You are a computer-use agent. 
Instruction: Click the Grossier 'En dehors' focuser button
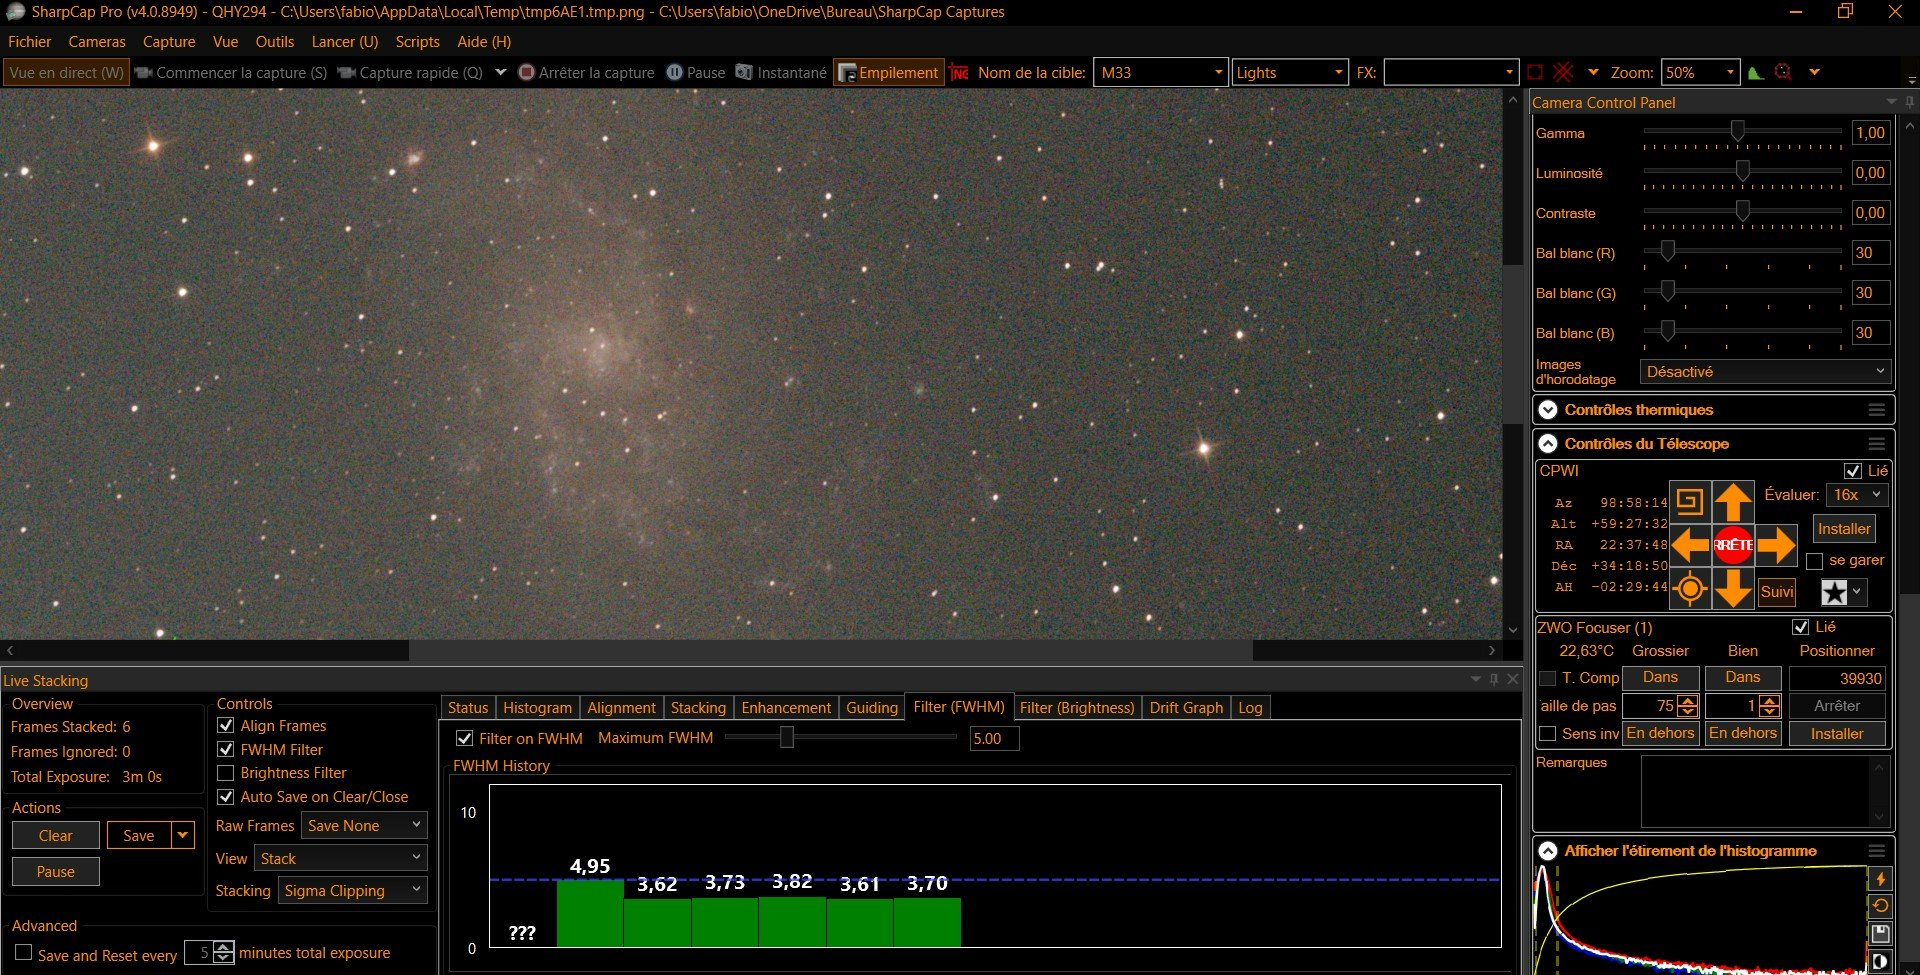pyautogui.click(x=1660, y=734)
